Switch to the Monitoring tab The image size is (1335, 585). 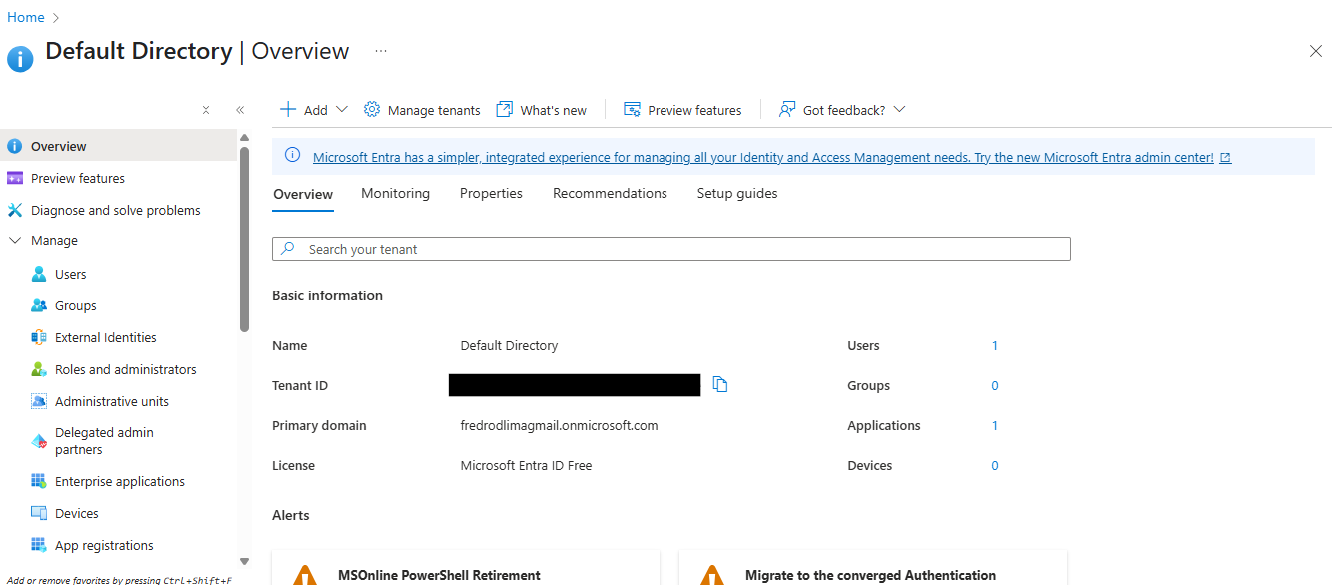(x=395, y=193)
